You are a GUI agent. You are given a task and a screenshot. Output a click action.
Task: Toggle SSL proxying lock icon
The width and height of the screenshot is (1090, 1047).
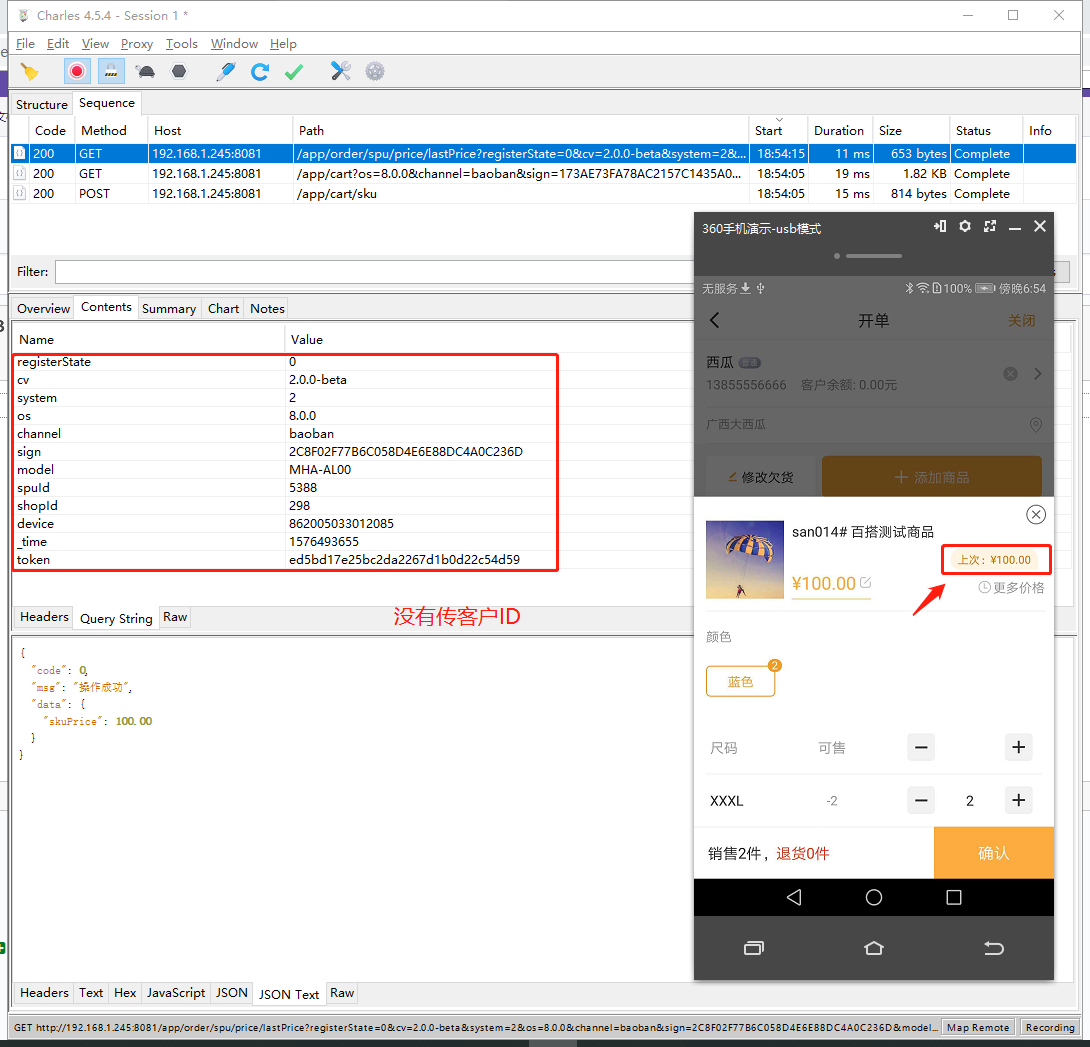111,71
